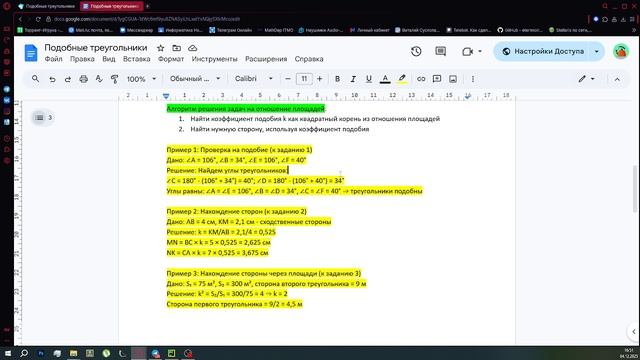Open the Формат menu
The height and width of the screenshot is (360, 640).
tap(171, 59)
